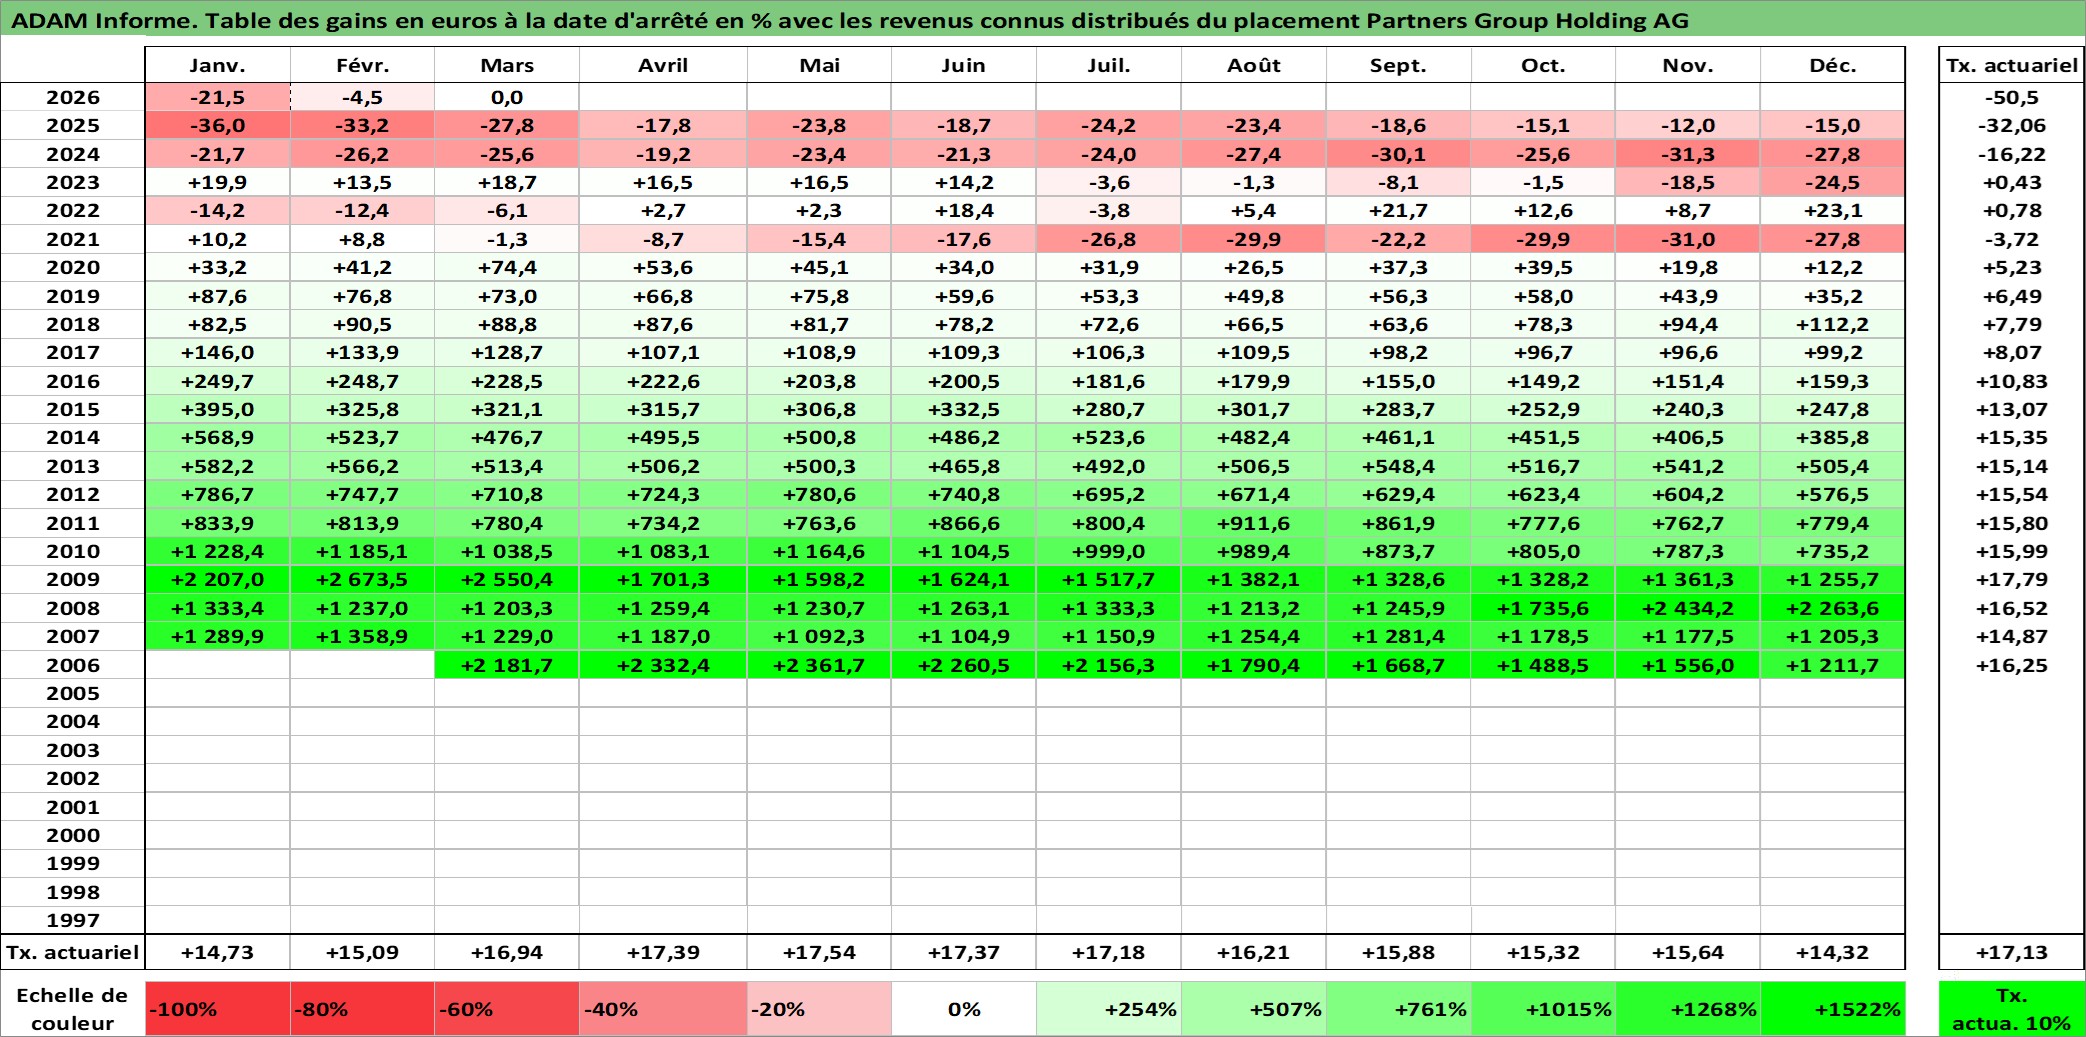2086x1037 pixels.
Task: Click the 0% white color scale swatch
Action: [x=963, y=1009]
